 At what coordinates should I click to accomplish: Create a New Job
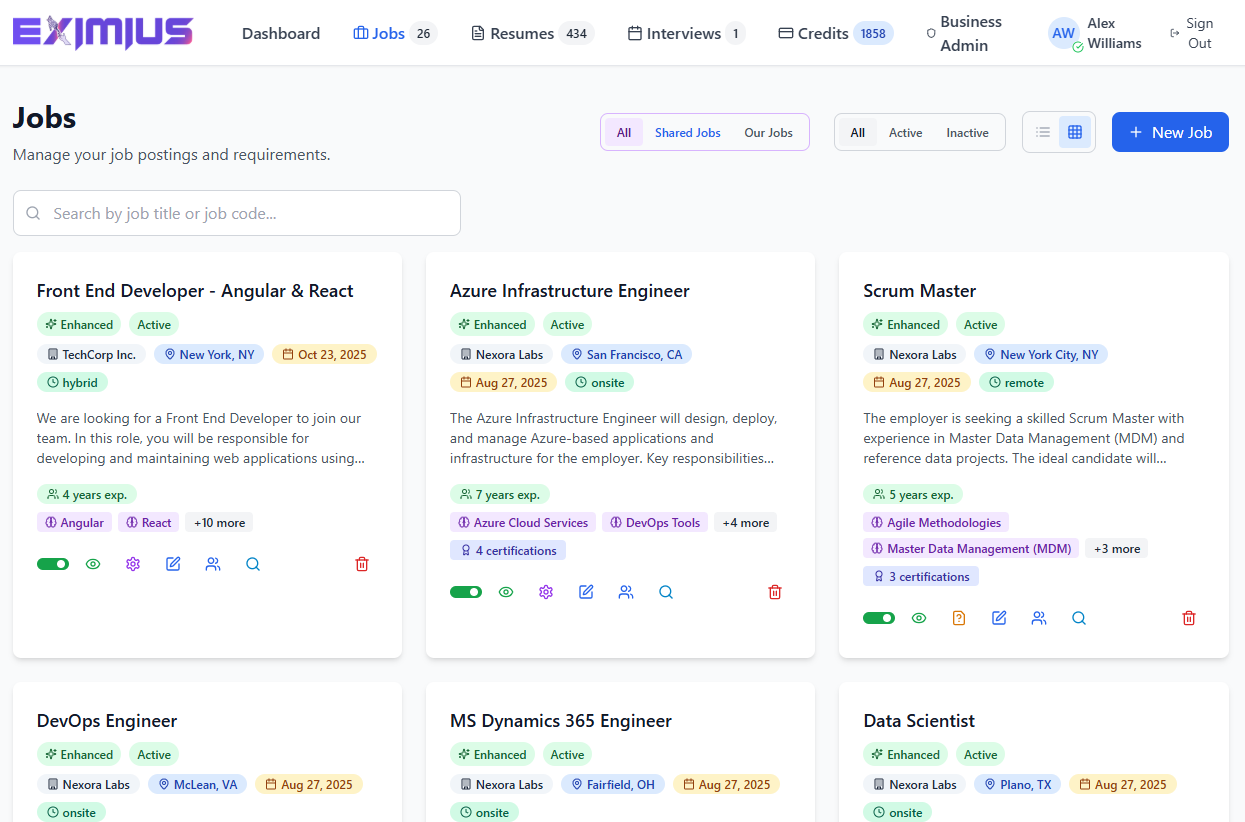pyautogui.click(x=1170, y=132)
